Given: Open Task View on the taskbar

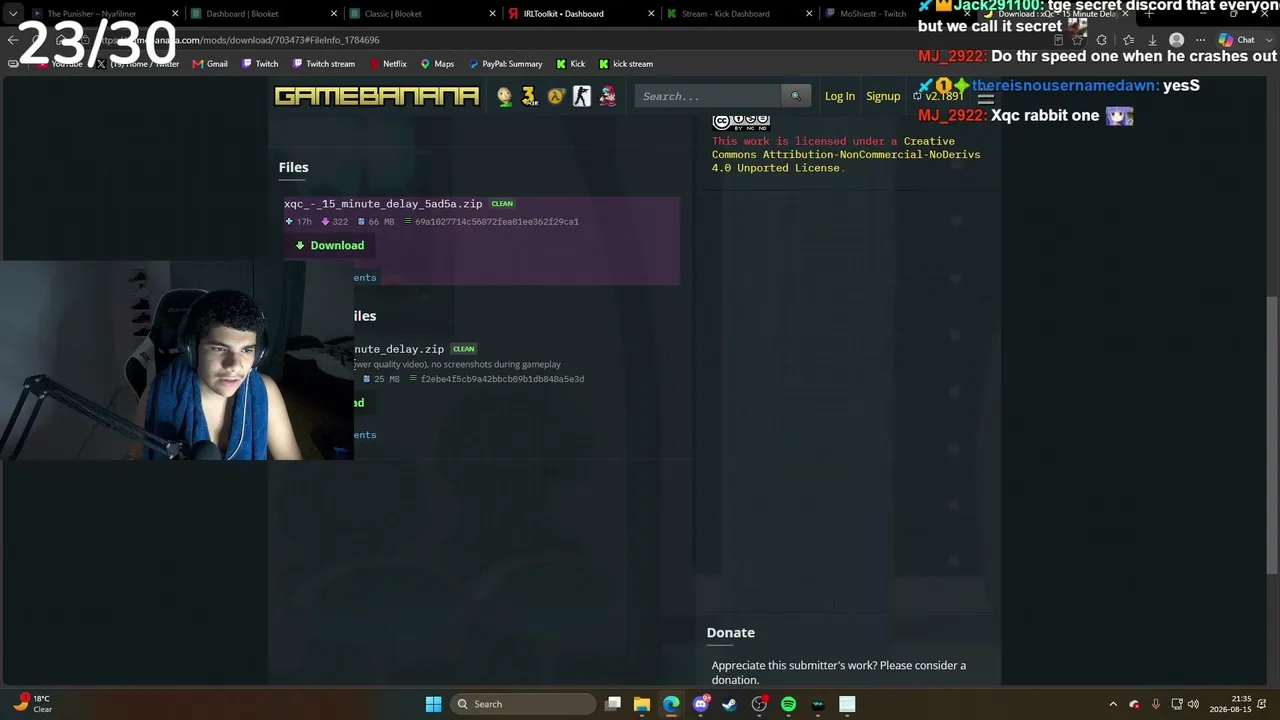Looking at the screenshot, I should coord(613,704).
